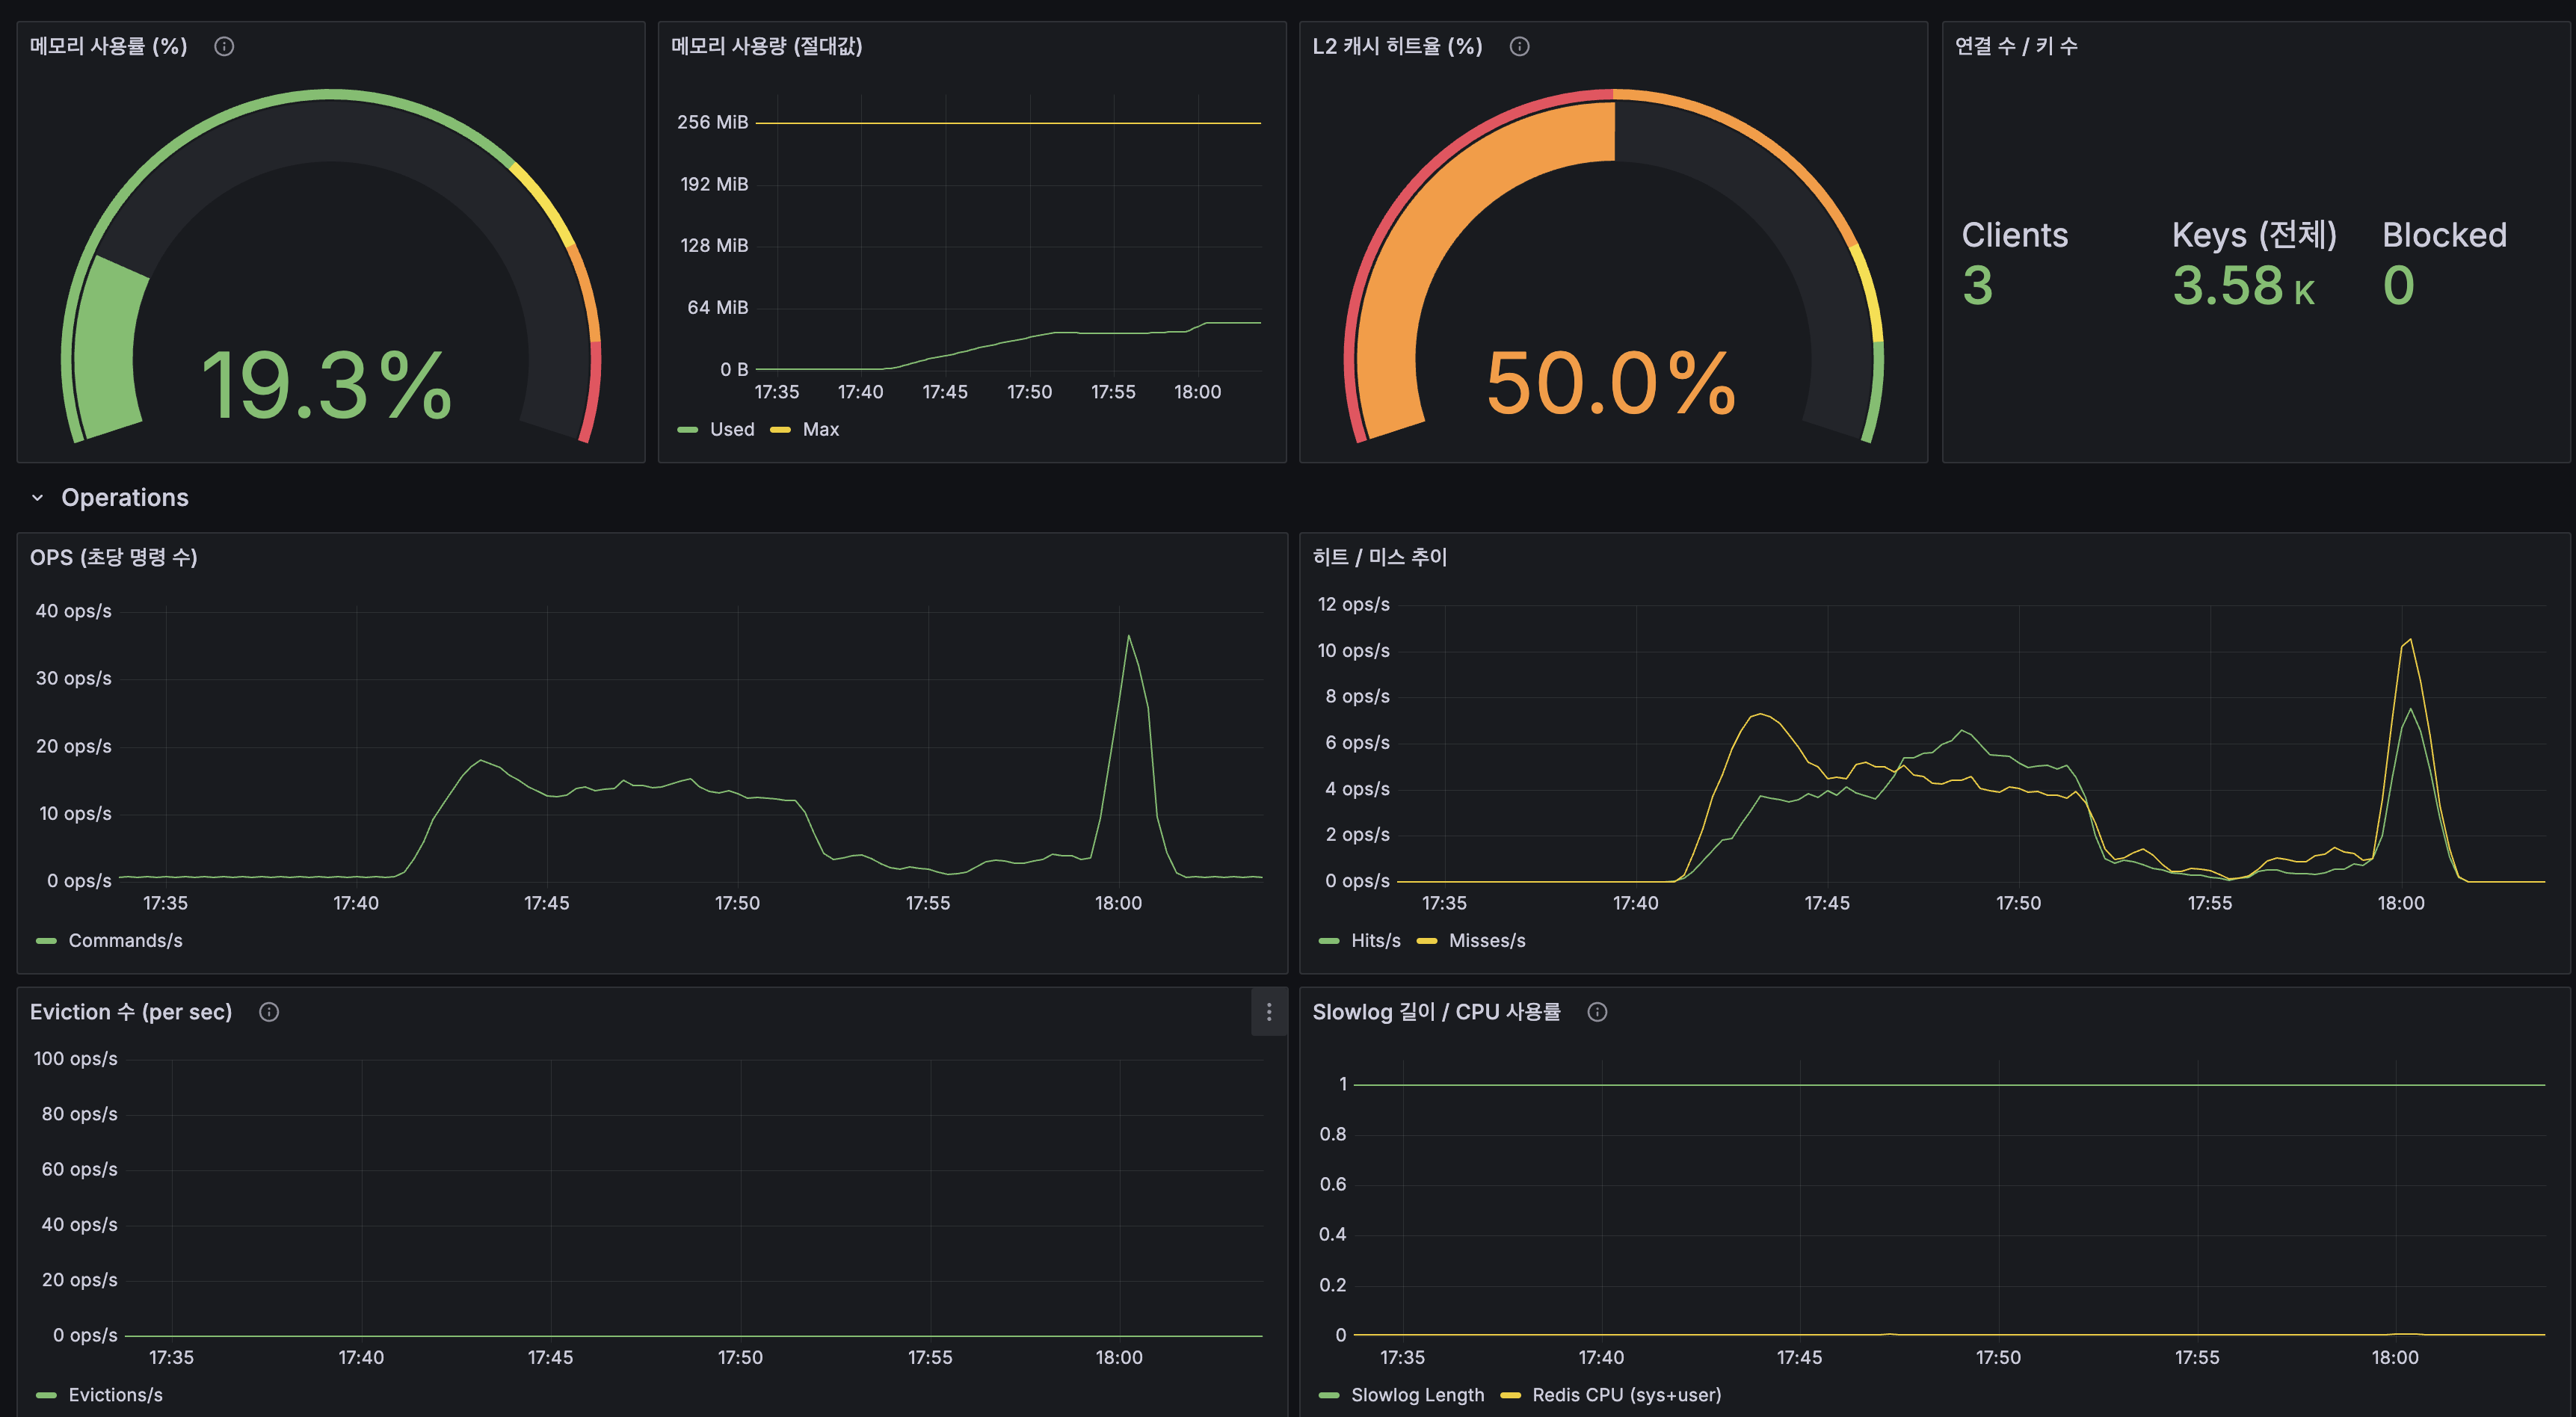The image size is (2576, 1417).
Task: Toggle Evictions/s legend item
Action: click(x=115, y=1395)
